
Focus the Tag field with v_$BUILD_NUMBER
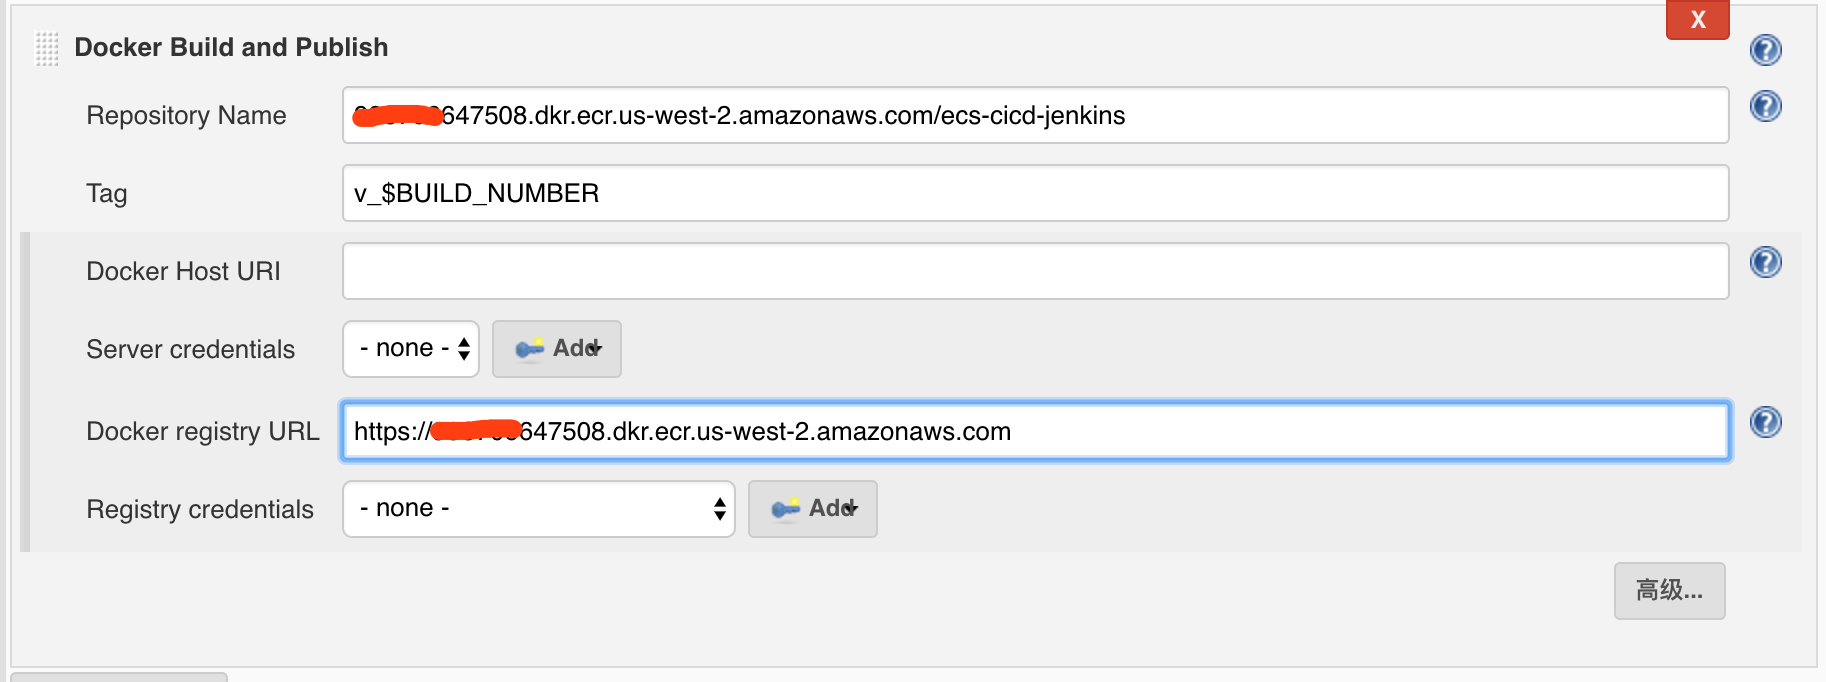pos(1035,193)
